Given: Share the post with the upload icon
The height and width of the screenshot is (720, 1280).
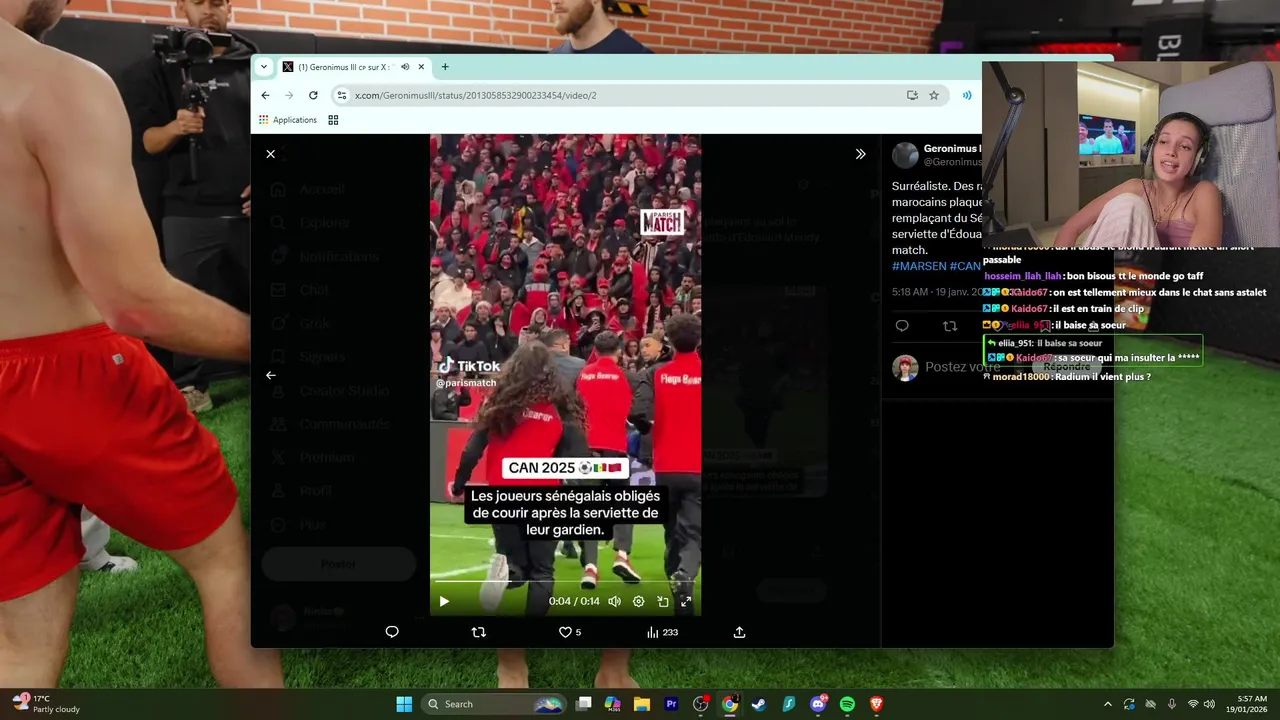Looking at the screenshot, I should coord(740,632).
